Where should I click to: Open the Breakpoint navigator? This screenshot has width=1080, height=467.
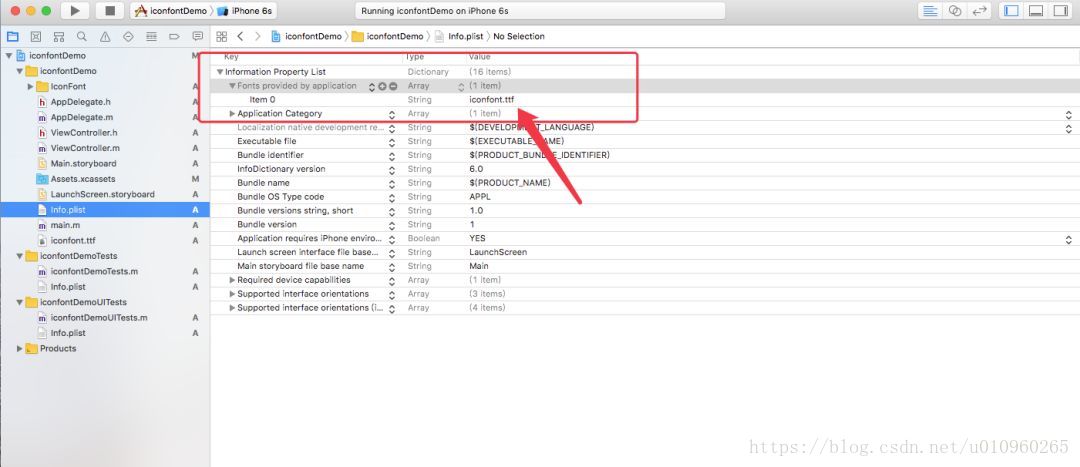pos(174,37)
